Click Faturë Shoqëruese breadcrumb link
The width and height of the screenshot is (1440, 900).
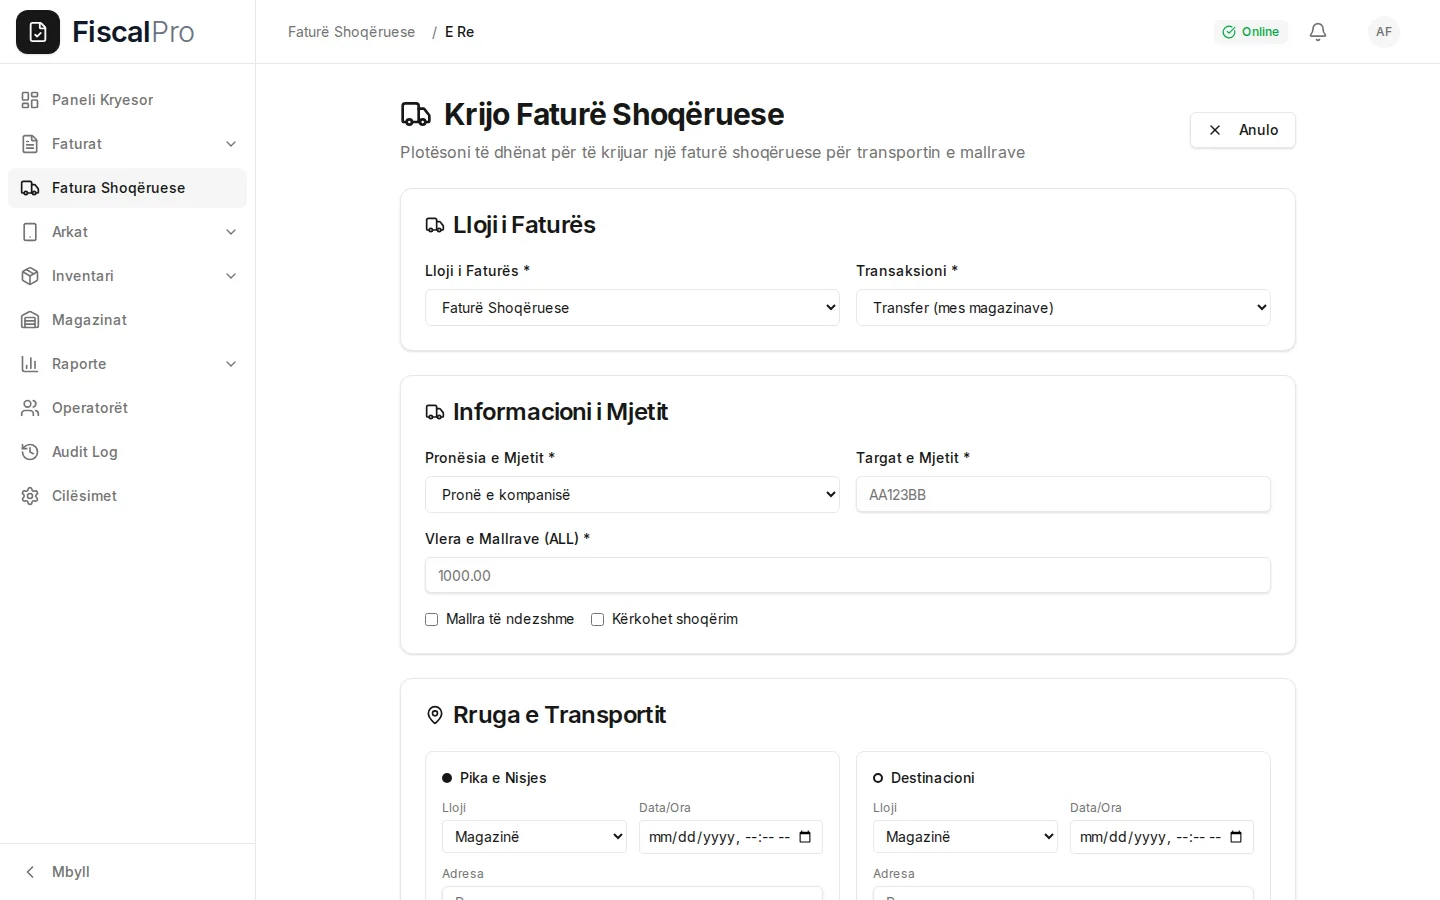pyautogui.click(x=351, y=32)
